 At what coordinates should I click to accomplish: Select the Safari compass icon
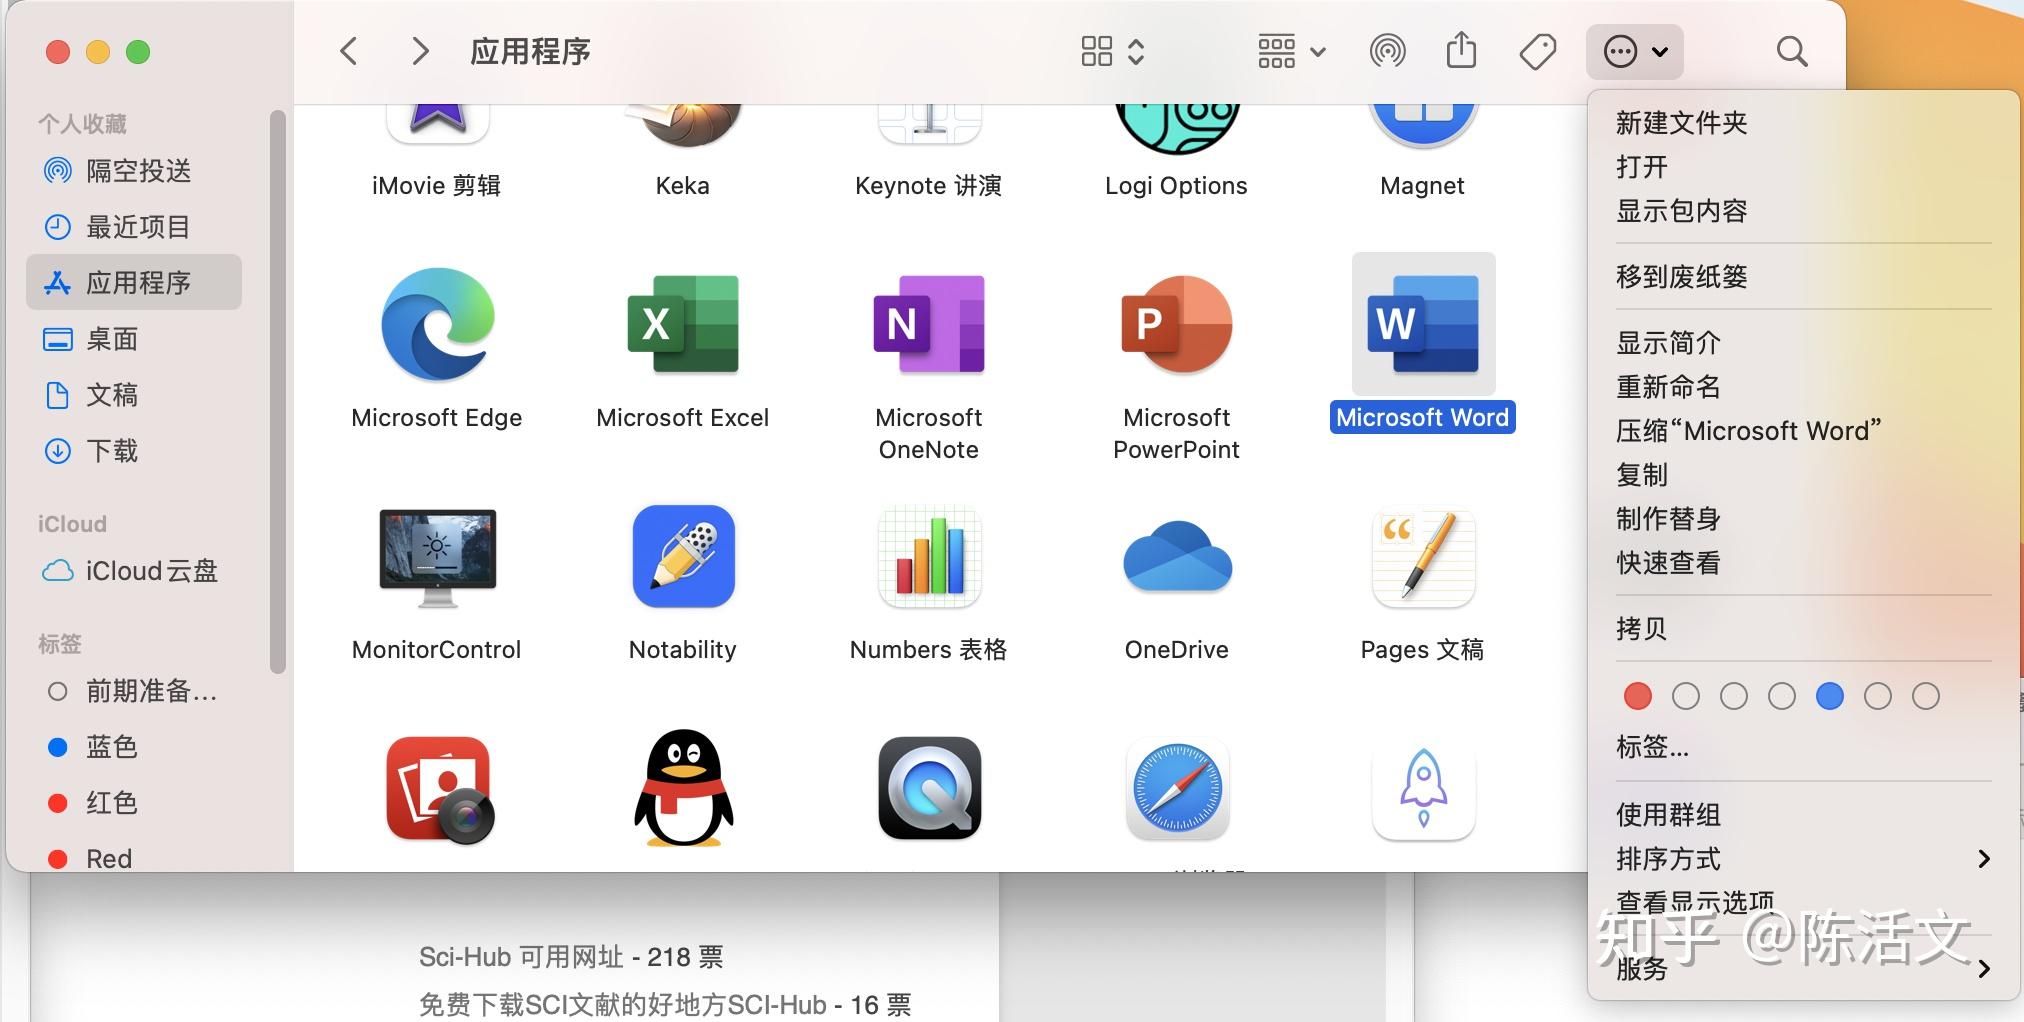1177,788
